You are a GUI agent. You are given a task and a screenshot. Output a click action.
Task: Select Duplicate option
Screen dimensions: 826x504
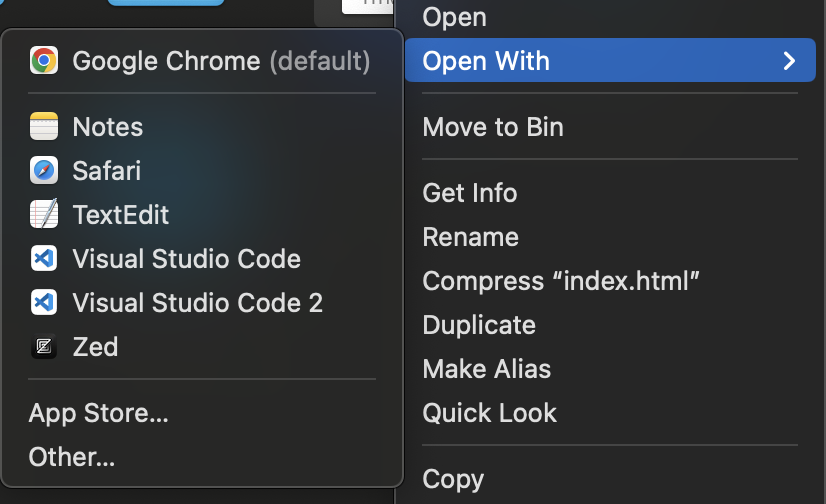click(x=610, y=325)
